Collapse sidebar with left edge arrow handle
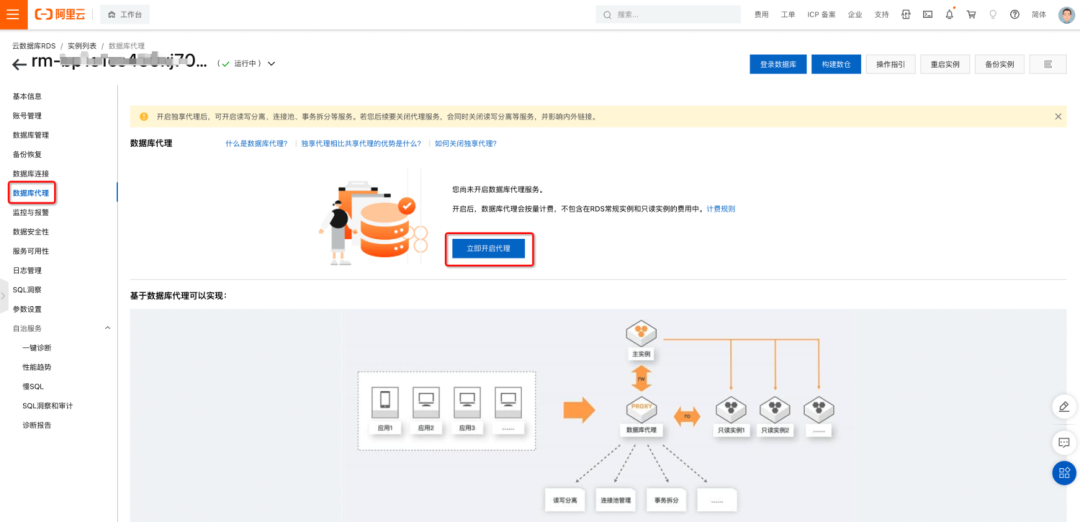The height and width of the screenshot is (522, 1080). point(3,296)
